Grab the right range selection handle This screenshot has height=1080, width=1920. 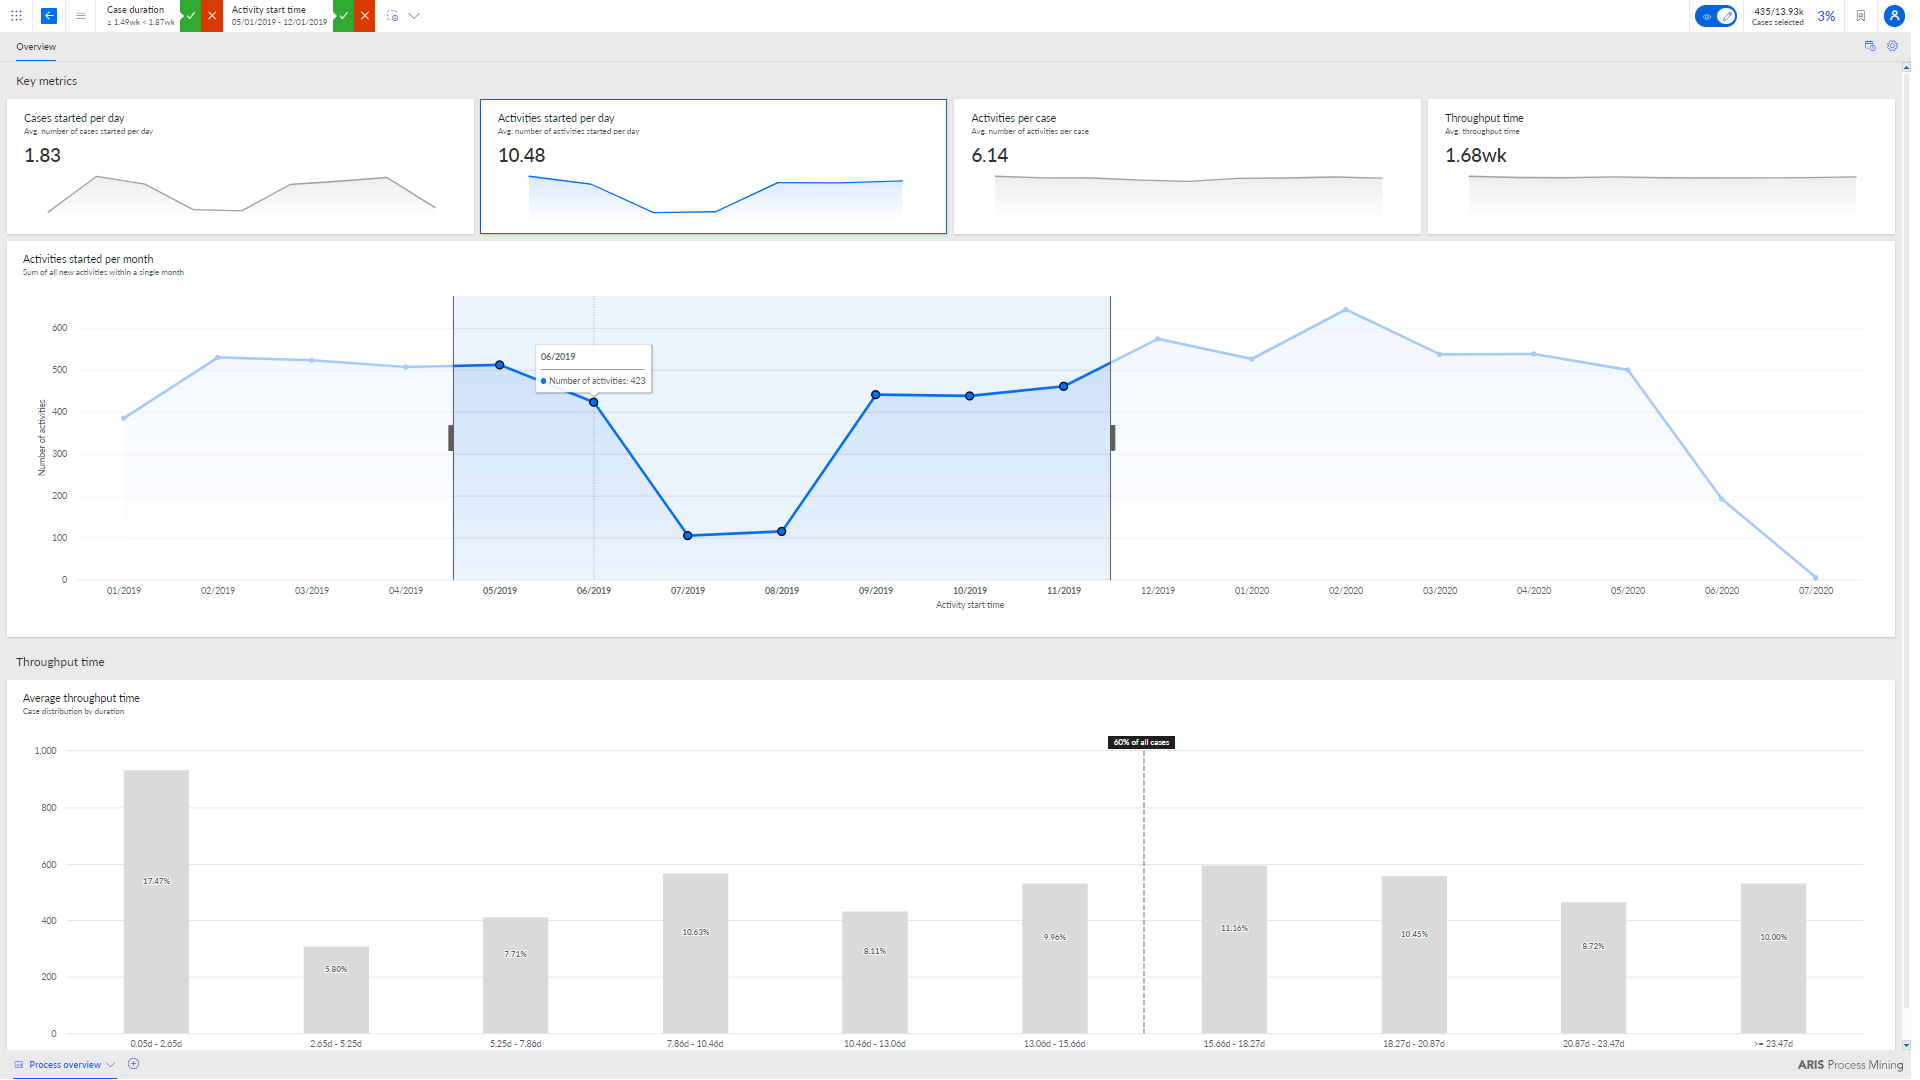pos(1113,438)
